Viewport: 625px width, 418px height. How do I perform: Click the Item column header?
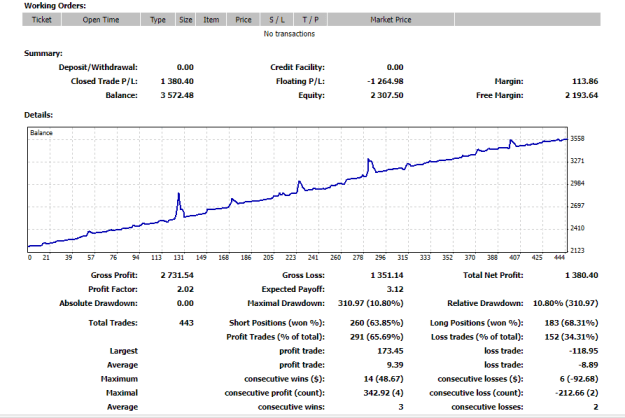(x=211, y=20)
